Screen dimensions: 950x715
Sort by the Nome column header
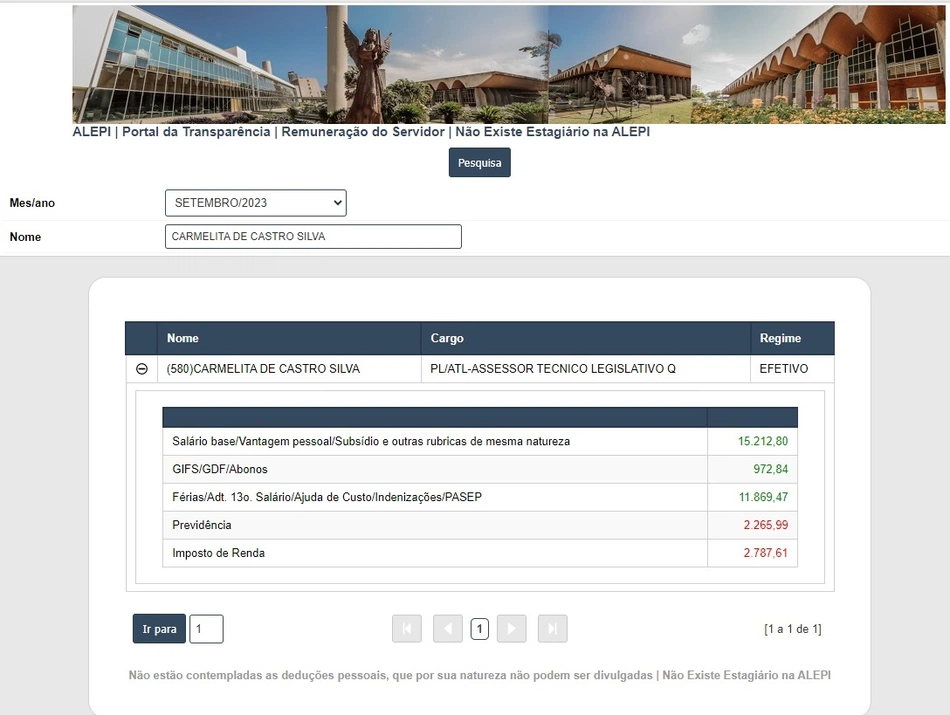click(x=183, y=338)
